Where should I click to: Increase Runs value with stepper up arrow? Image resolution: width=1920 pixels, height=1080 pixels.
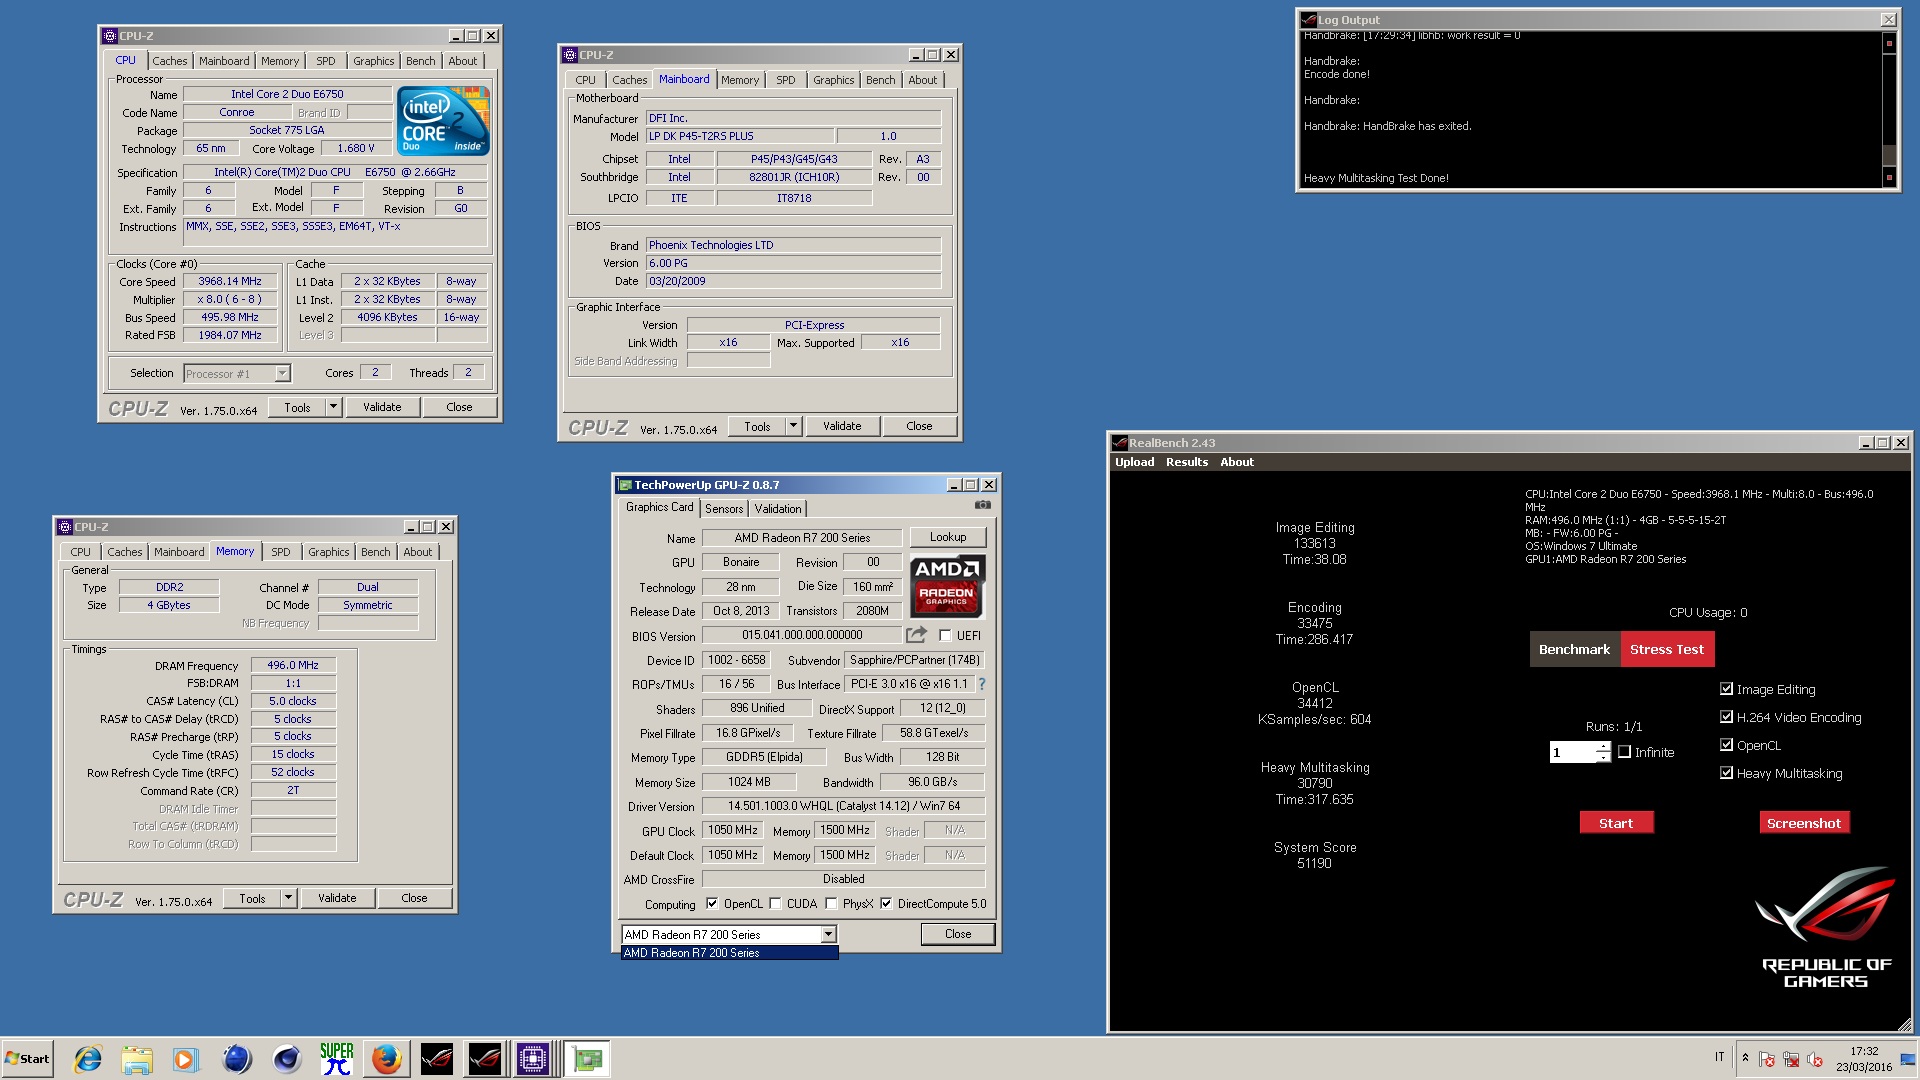tap(1603, 747)
